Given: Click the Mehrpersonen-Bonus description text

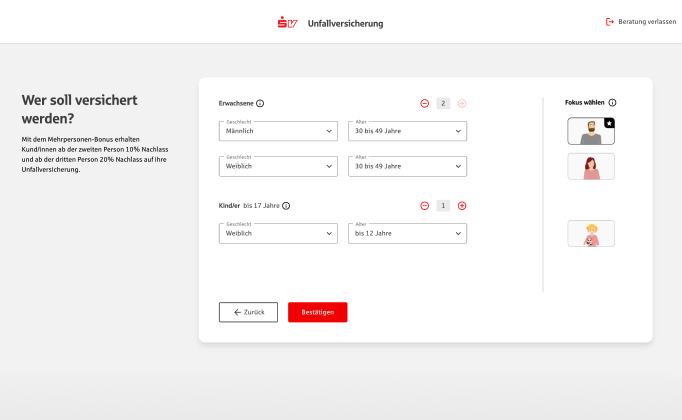Looking at the screenshot, I should pyautogui.click(x=95, y=154).
